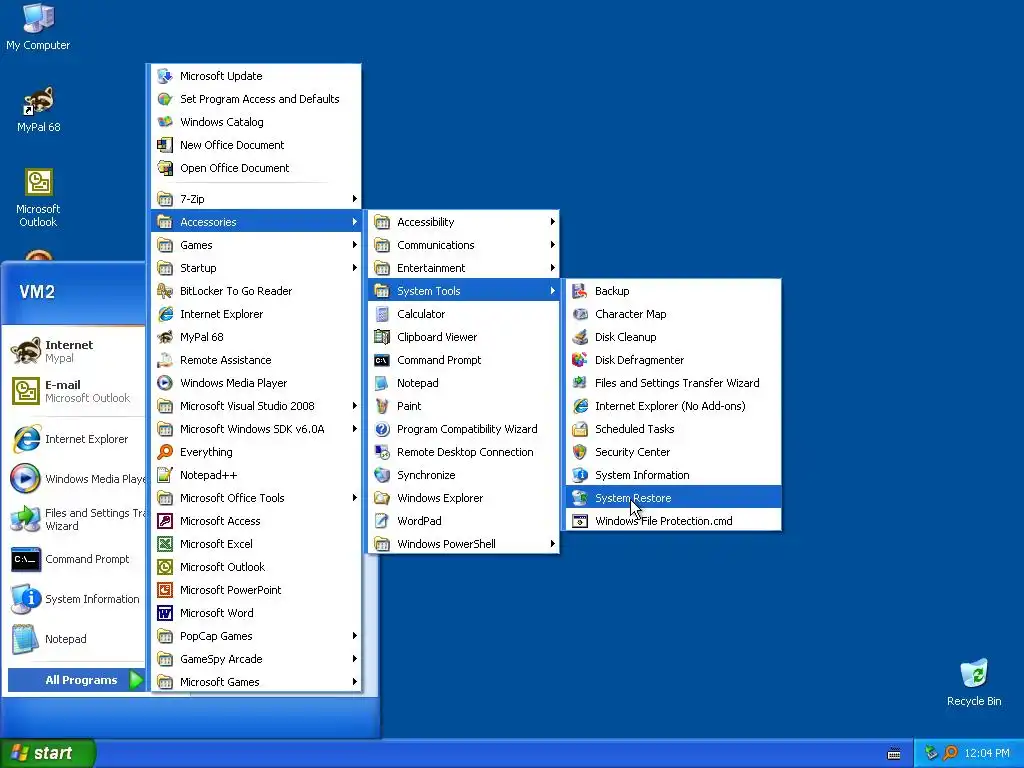Expand Microsoft Visual Studio 2008 submenu arrow
This screenshot has height=768, width=1024.
(x=355, y=406)
